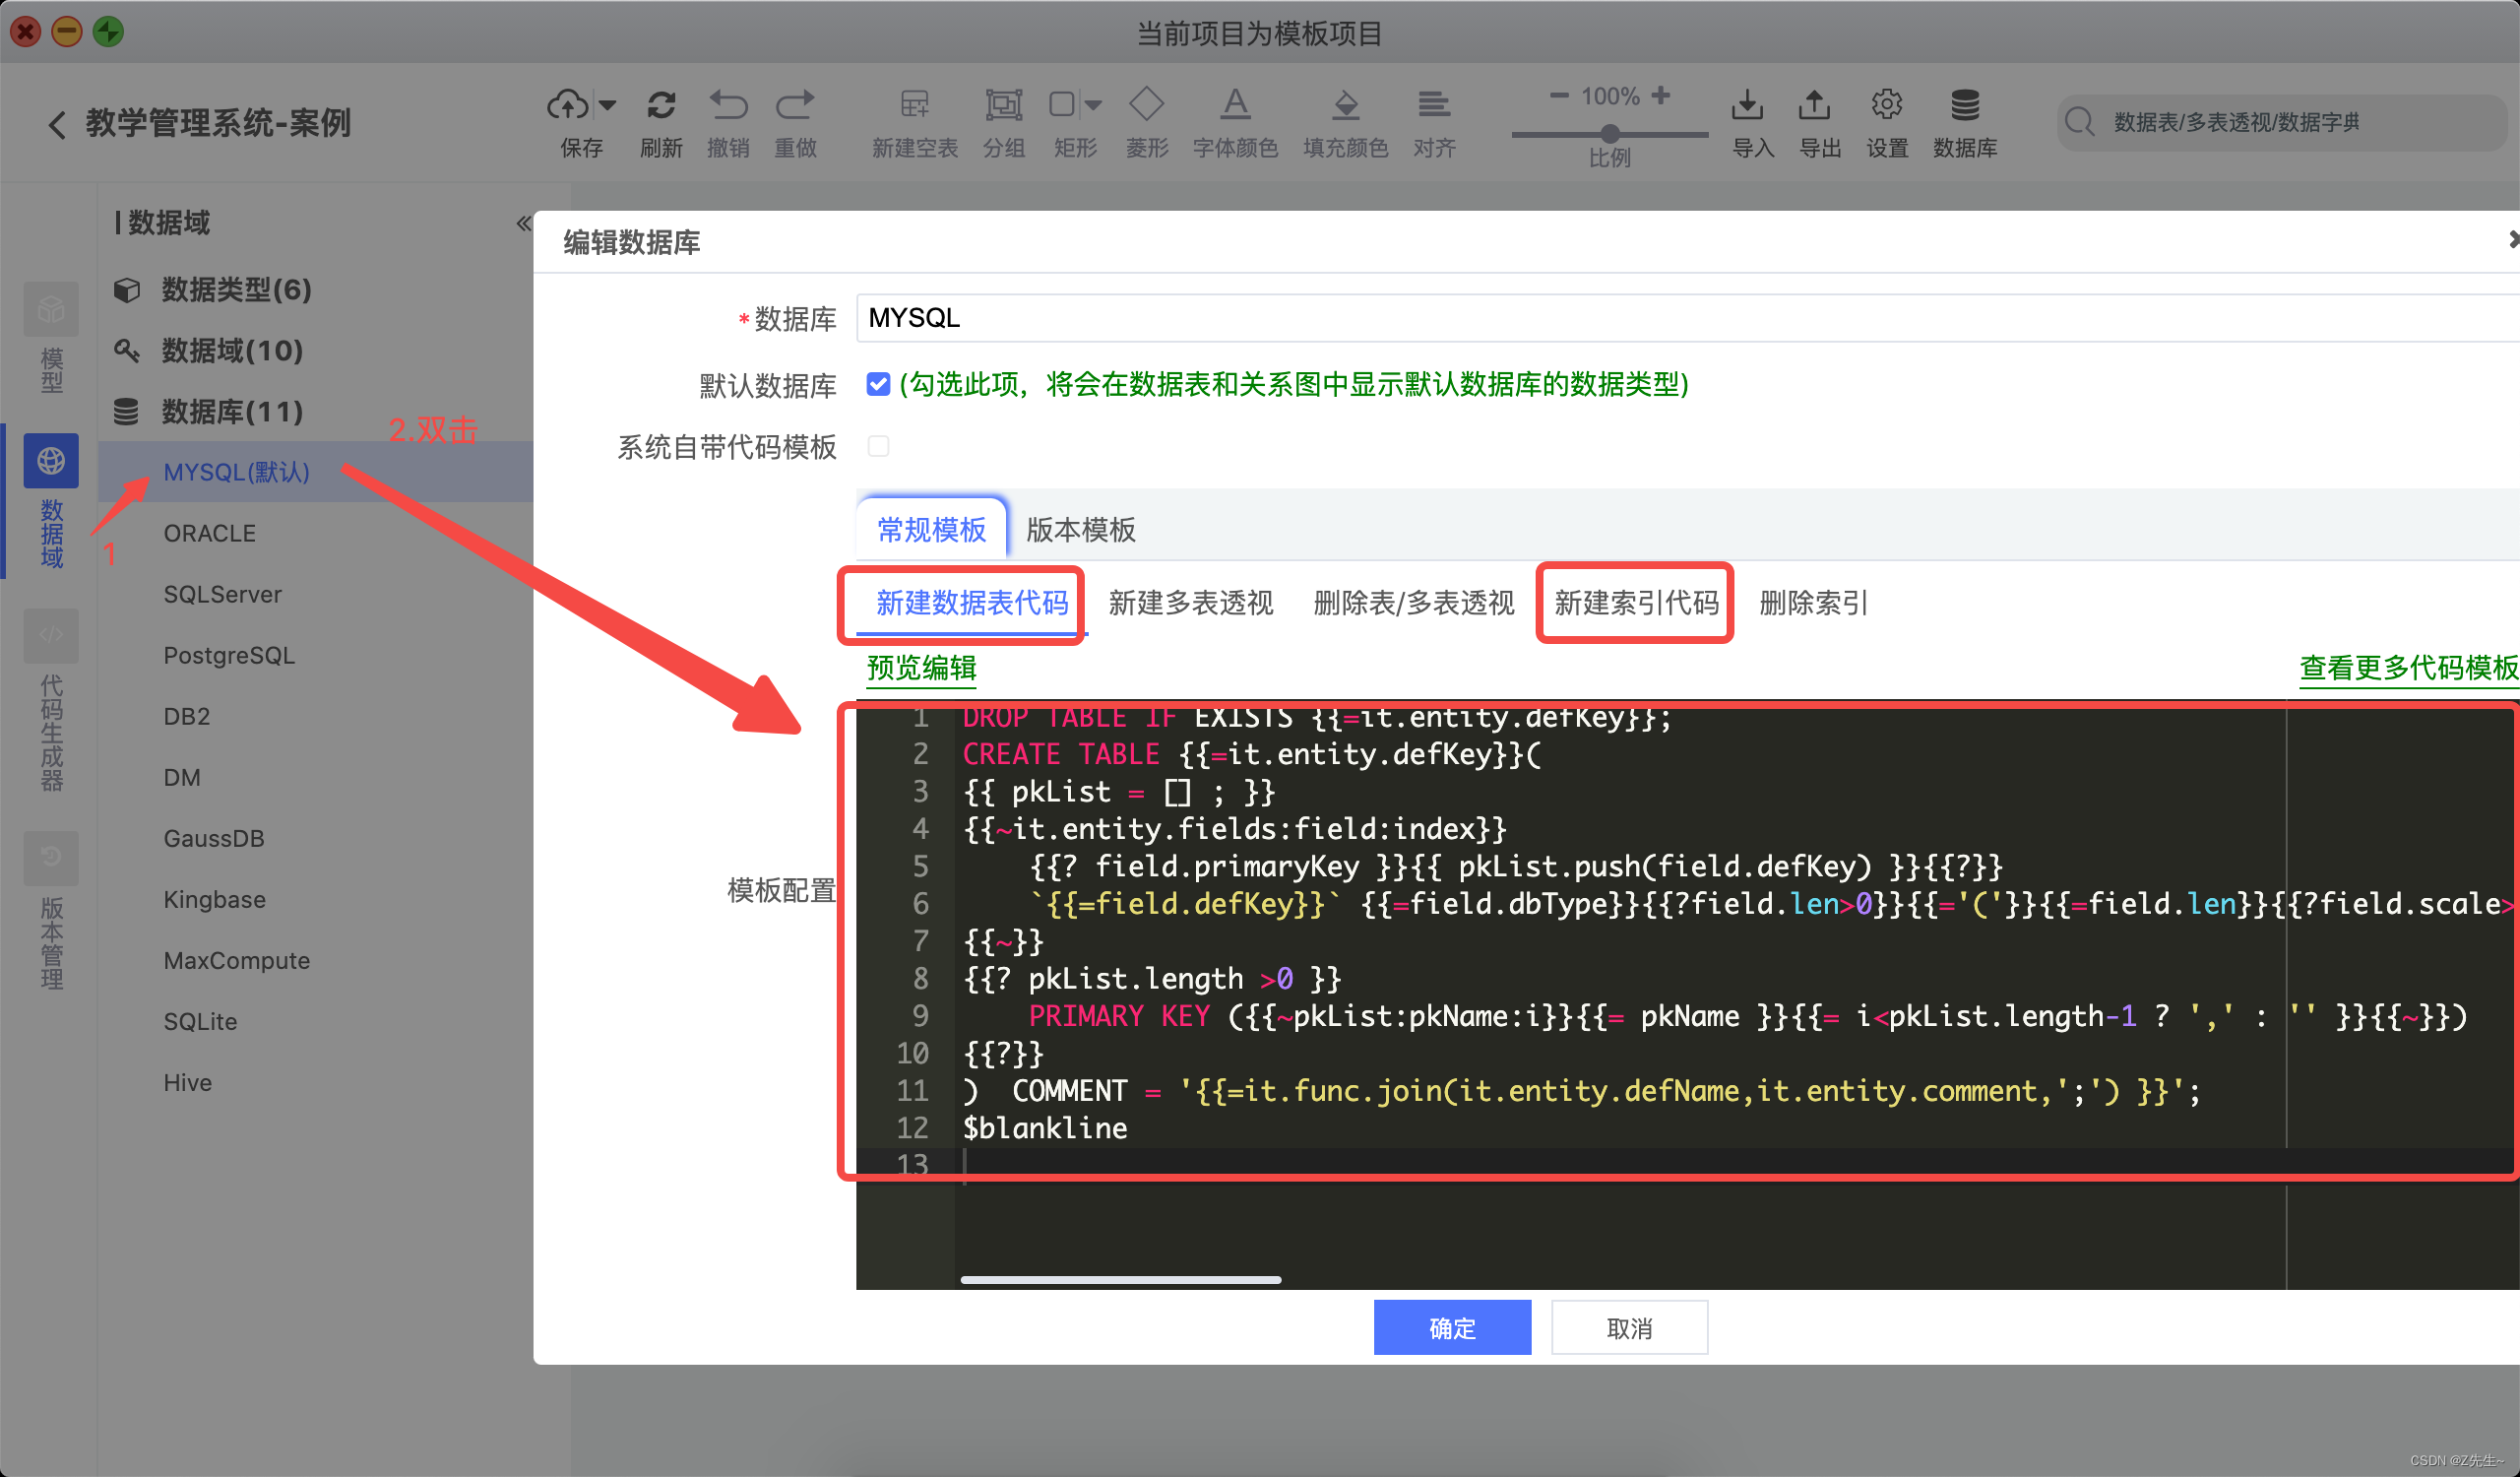Collapse the data domain side panel

[523, 223]
